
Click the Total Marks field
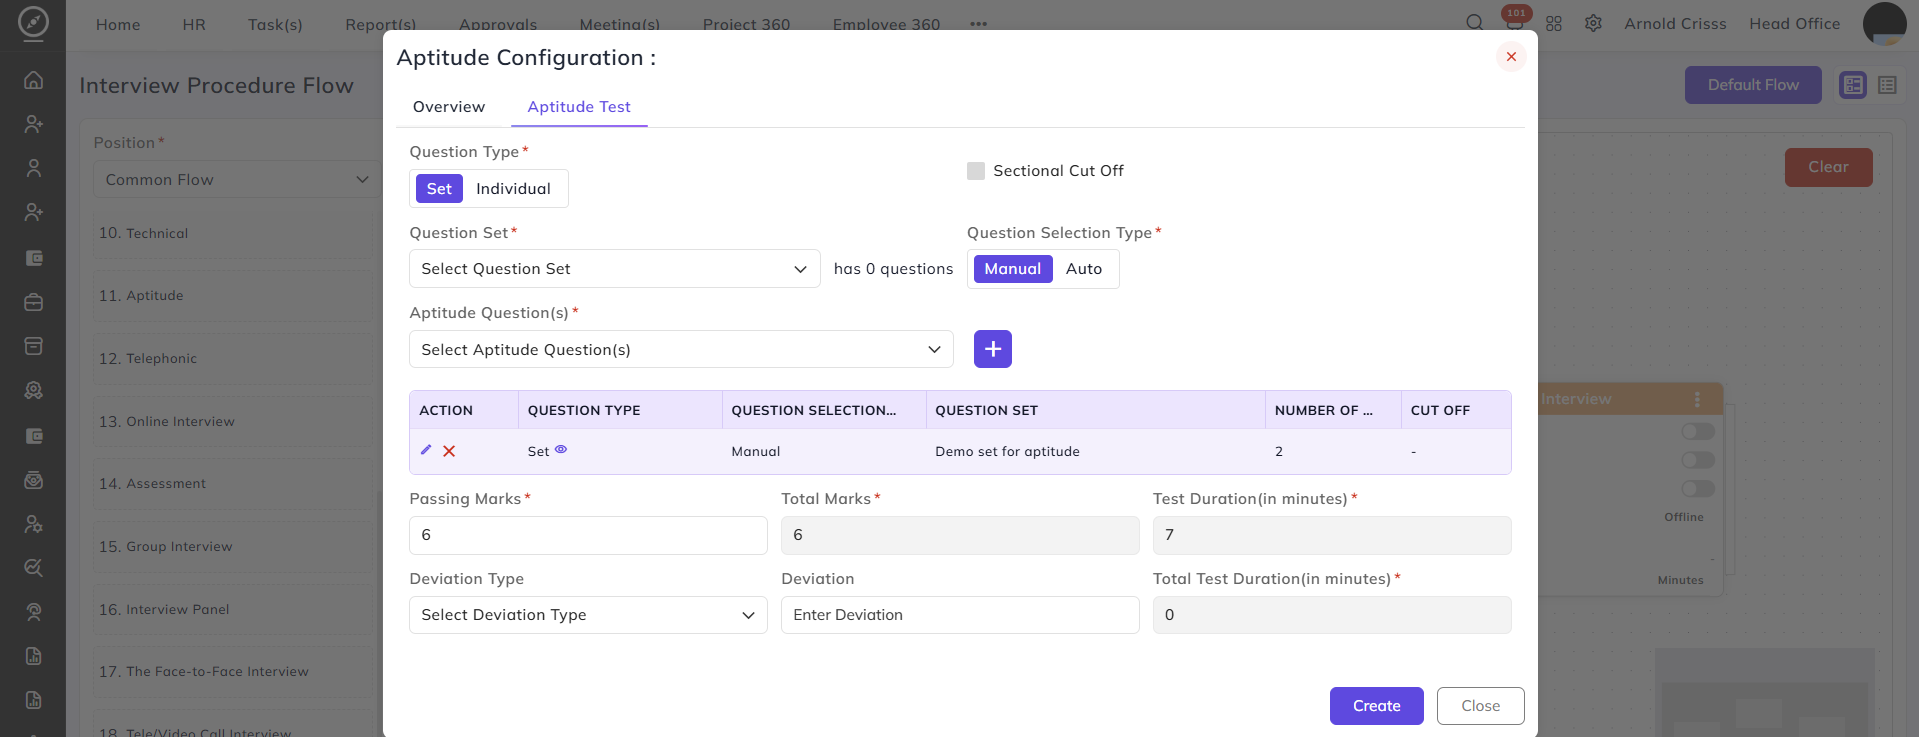(960, 535)
